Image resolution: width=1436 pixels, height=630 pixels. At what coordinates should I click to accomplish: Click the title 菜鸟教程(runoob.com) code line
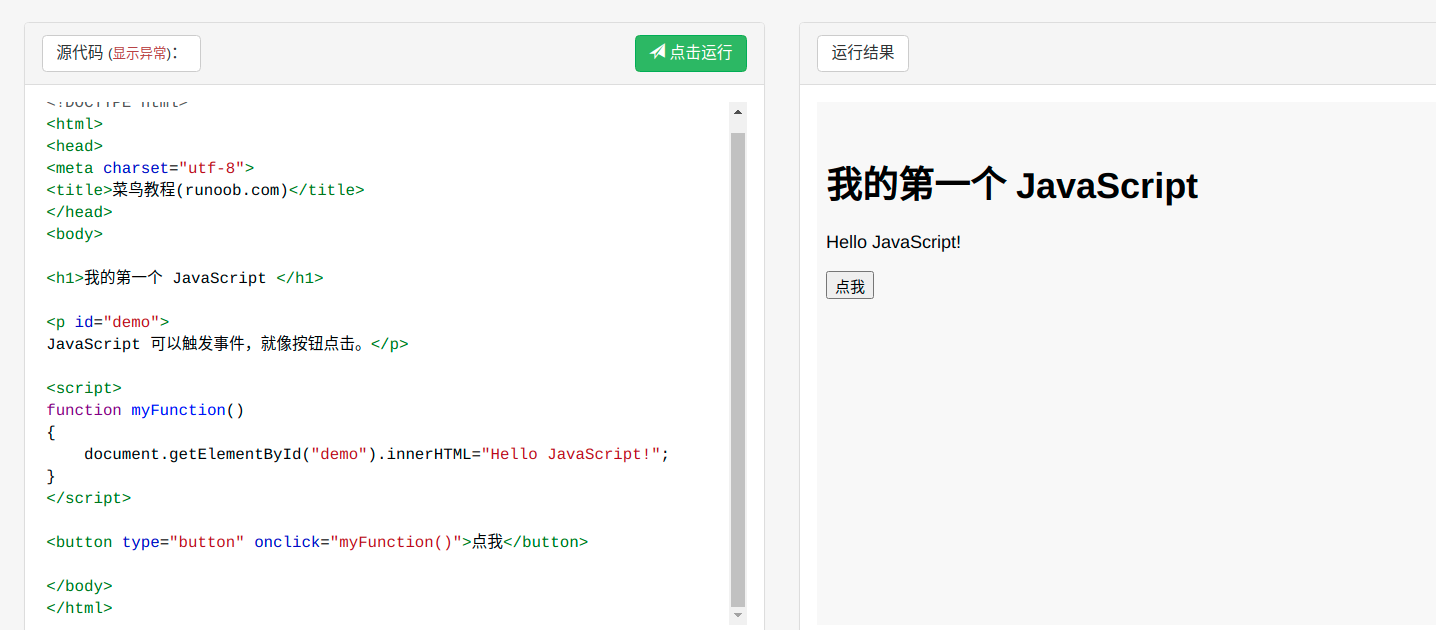click(205, 190)
